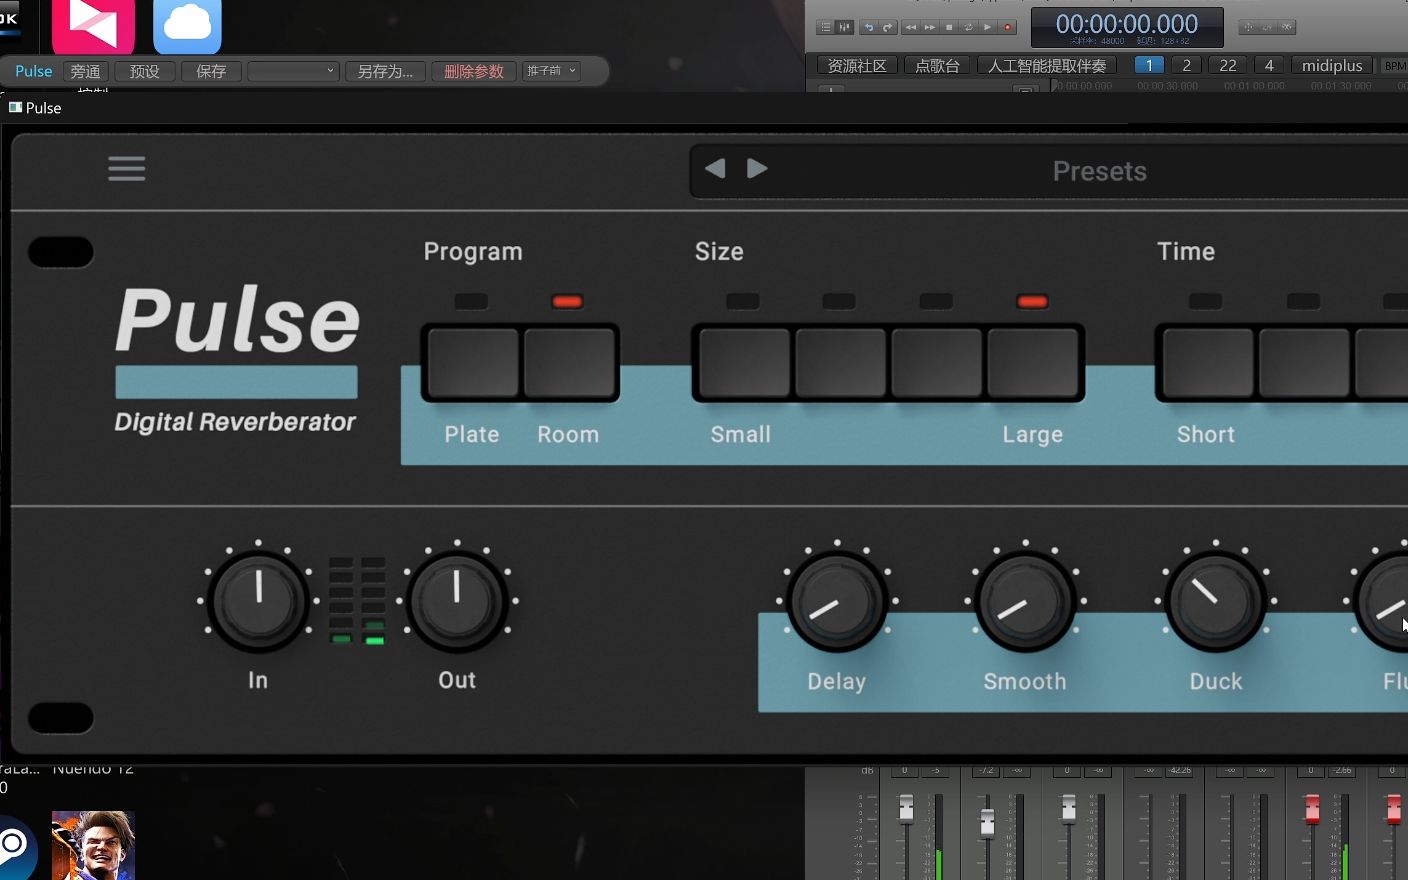Click the Delay knob
The width and height of the screenshot is (1408, 880).
click(837, 602)
